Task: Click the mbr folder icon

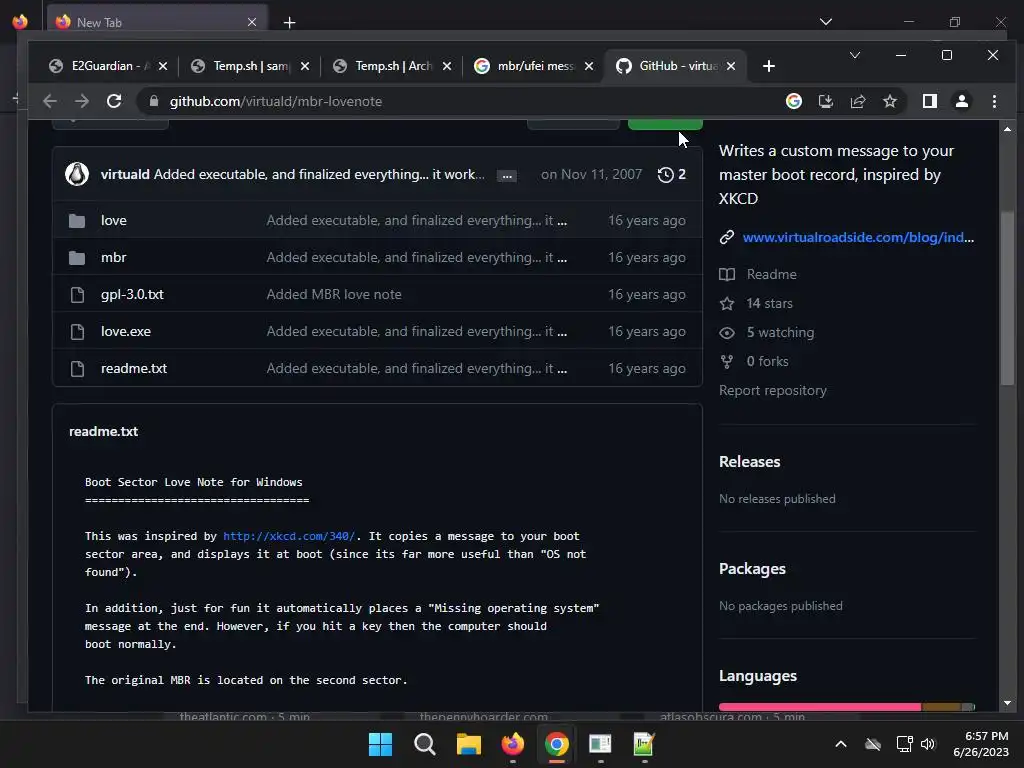Action: coord(77,258)
